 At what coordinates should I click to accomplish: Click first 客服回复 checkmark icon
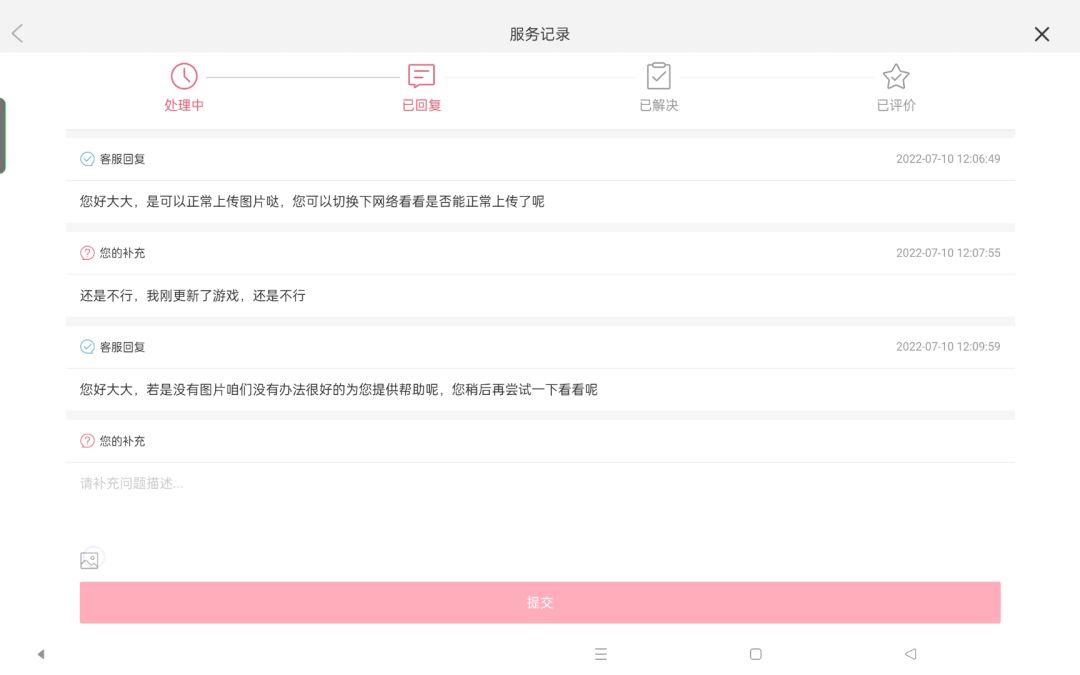tap(87, 159)
